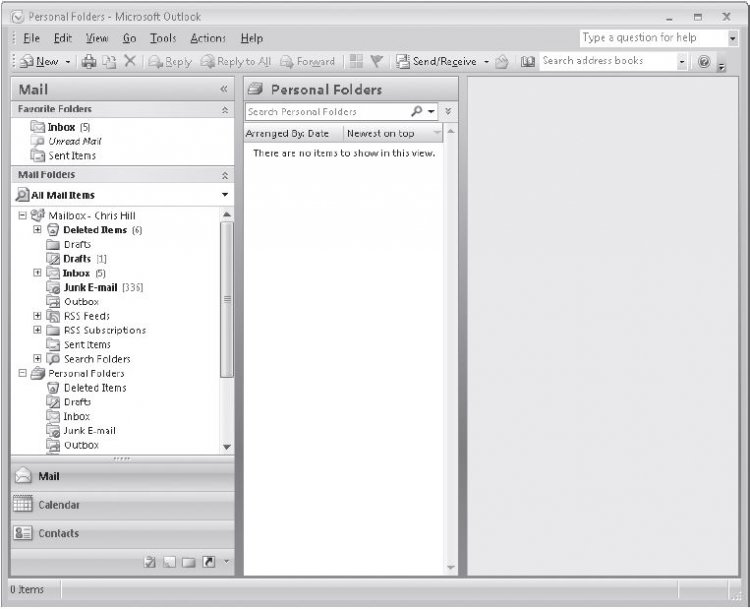This screenshot has width=750, height=610.
Task: Open Configure buttons arrow in navigation bar
Action: coord(227,561)
